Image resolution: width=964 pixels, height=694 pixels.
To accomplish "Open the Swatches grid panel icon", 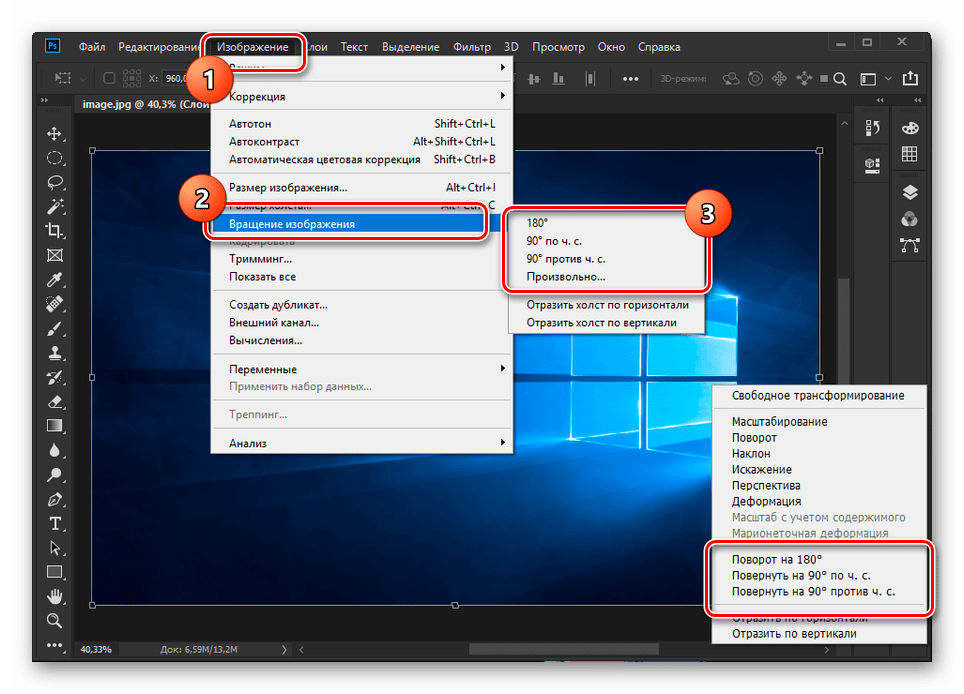I will [x=910, y=154].
